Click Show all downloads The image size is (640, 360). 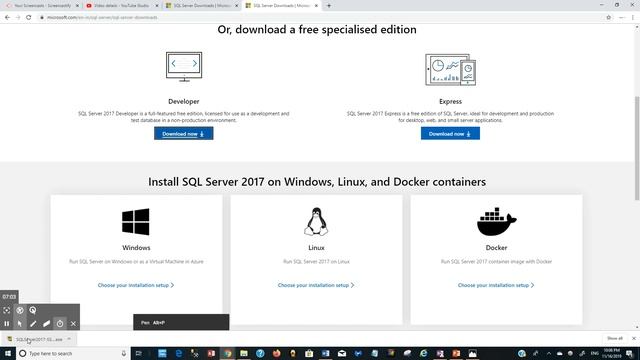[615, 338]
